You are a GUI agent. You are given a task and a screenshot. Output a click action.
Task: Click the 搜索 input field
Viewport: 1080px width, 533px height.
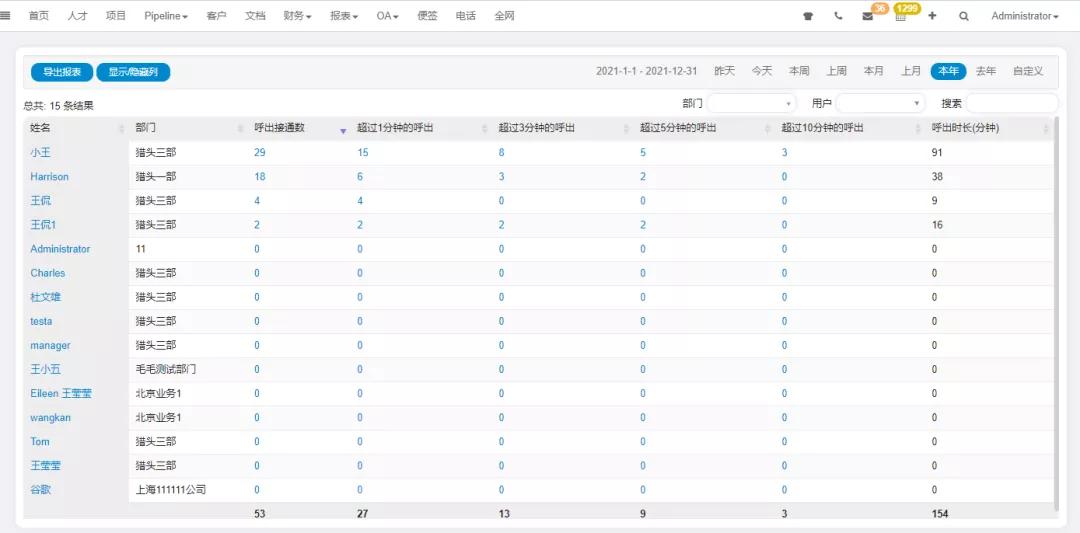coord(1011,103)
